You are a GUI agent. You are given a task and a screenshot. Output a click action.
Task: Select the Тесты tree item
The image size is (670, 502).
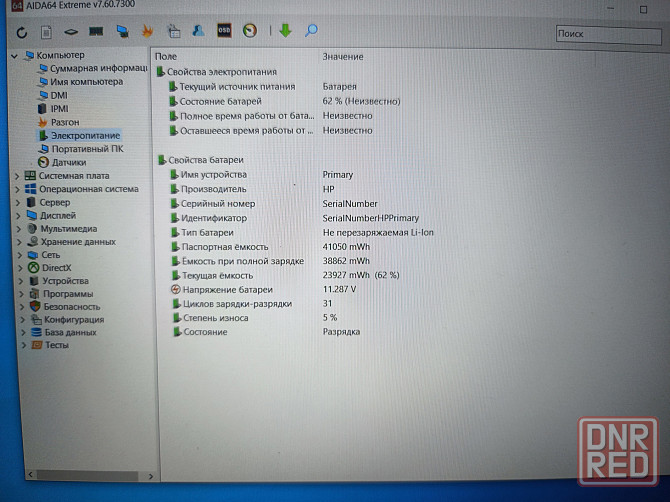(x=50, y=345)
